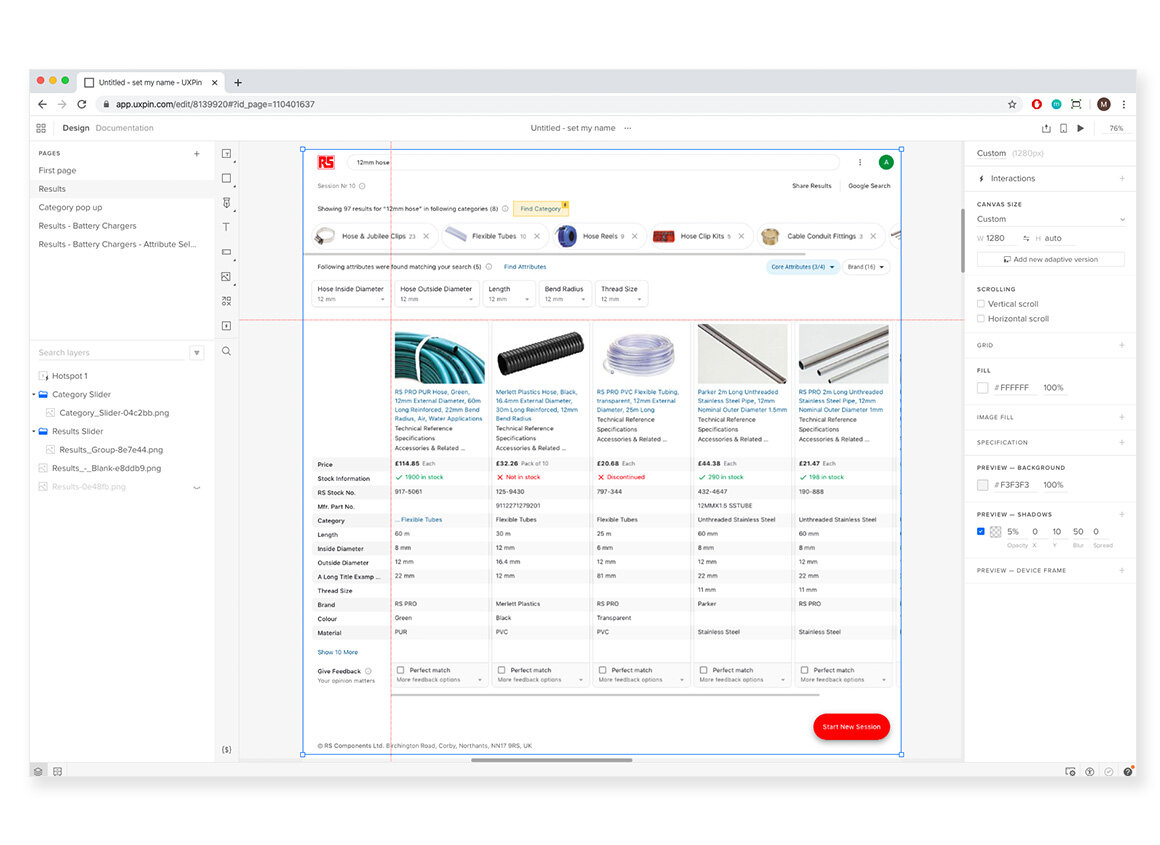1160x845 pixels.
Task: Start prototype preview with play icon
Action: (x=1081, y=128)
